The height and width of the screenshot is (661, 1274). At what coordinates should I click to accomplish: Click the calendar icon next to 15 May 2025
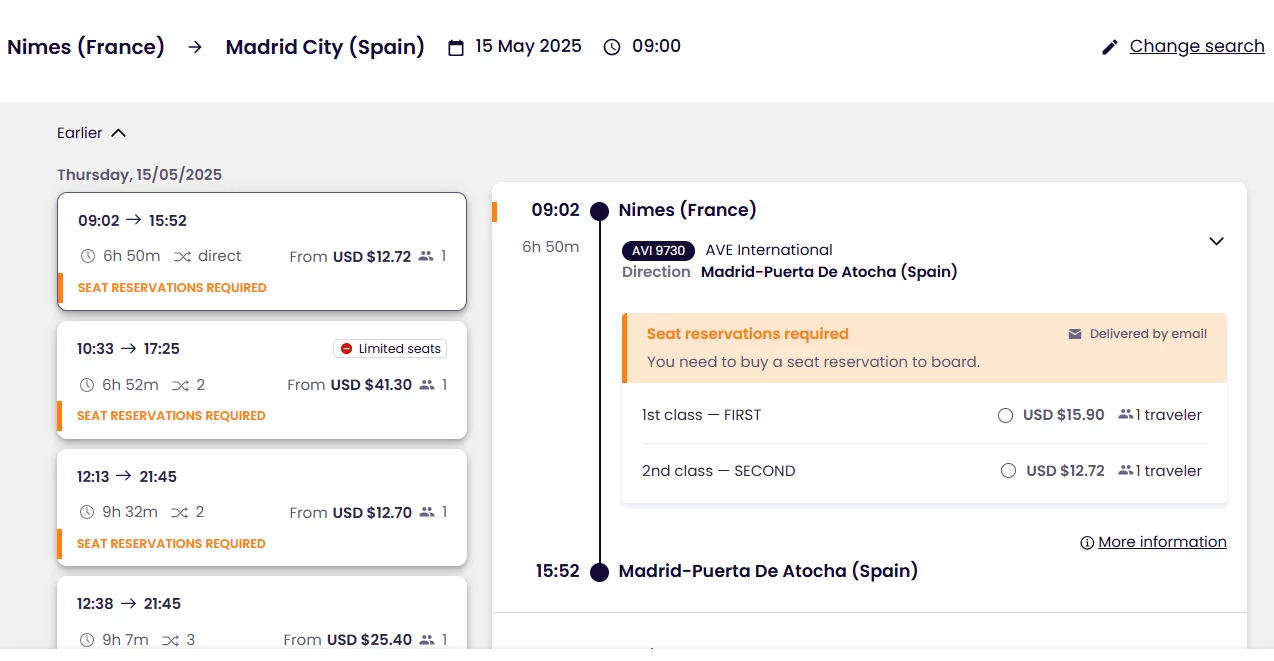coord(456,47)
